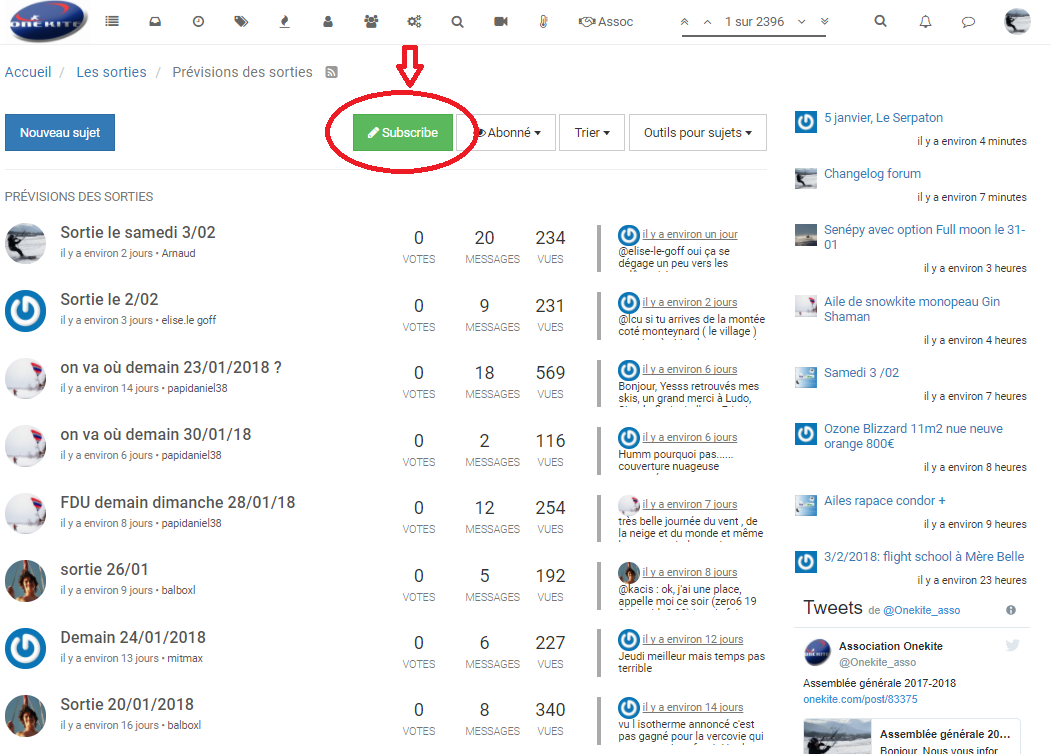This screenshot has height=754, width=1051.
Task: Open onekite.com/post/83375 tweet link
Action: coord(860,699)
